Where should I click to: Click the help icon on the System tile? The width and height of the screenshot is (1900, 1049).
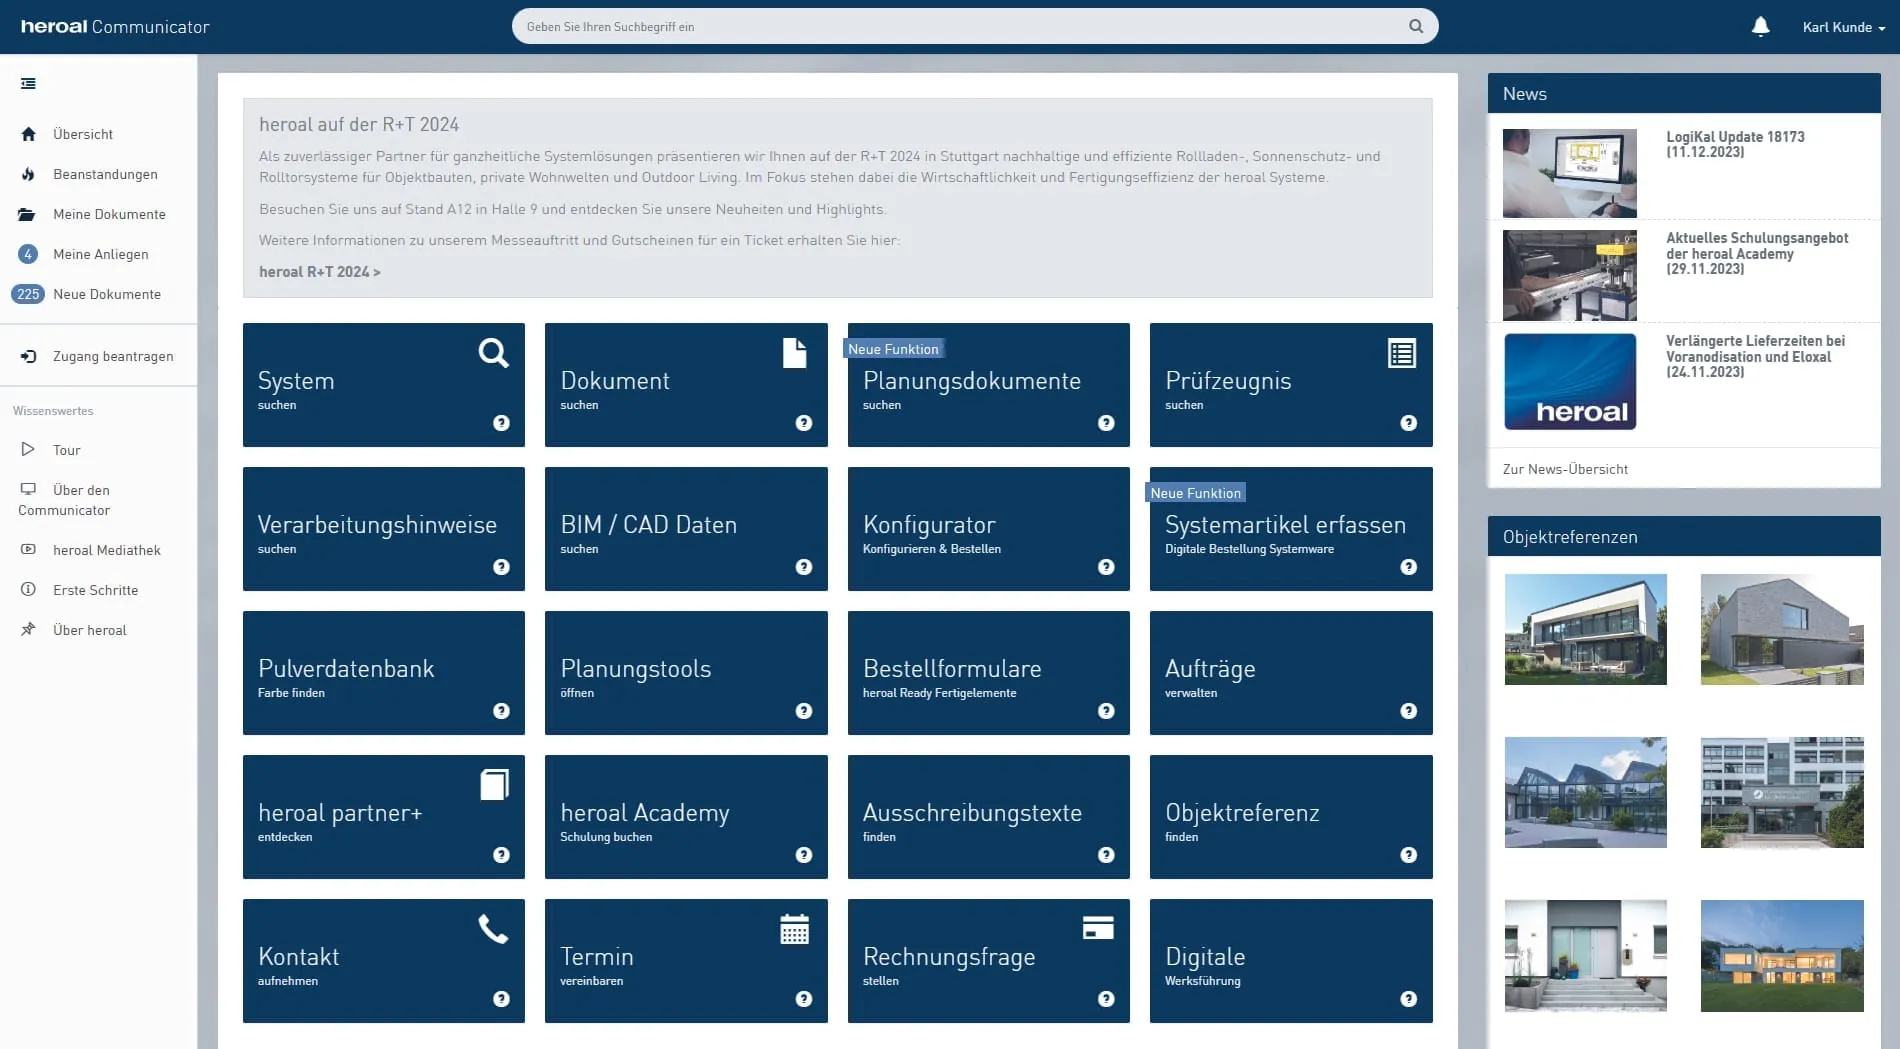[x=501, y=423]
